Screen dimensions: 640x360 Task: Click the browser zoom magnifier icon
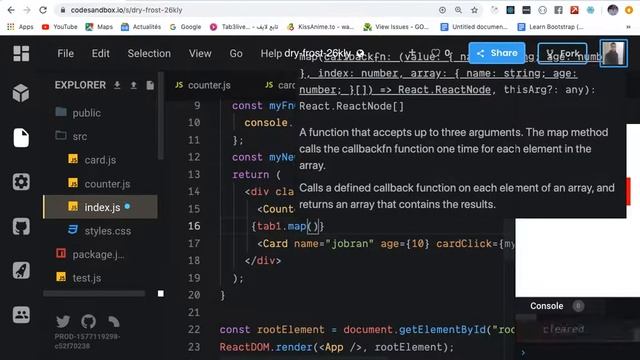[x=458, y=10]
